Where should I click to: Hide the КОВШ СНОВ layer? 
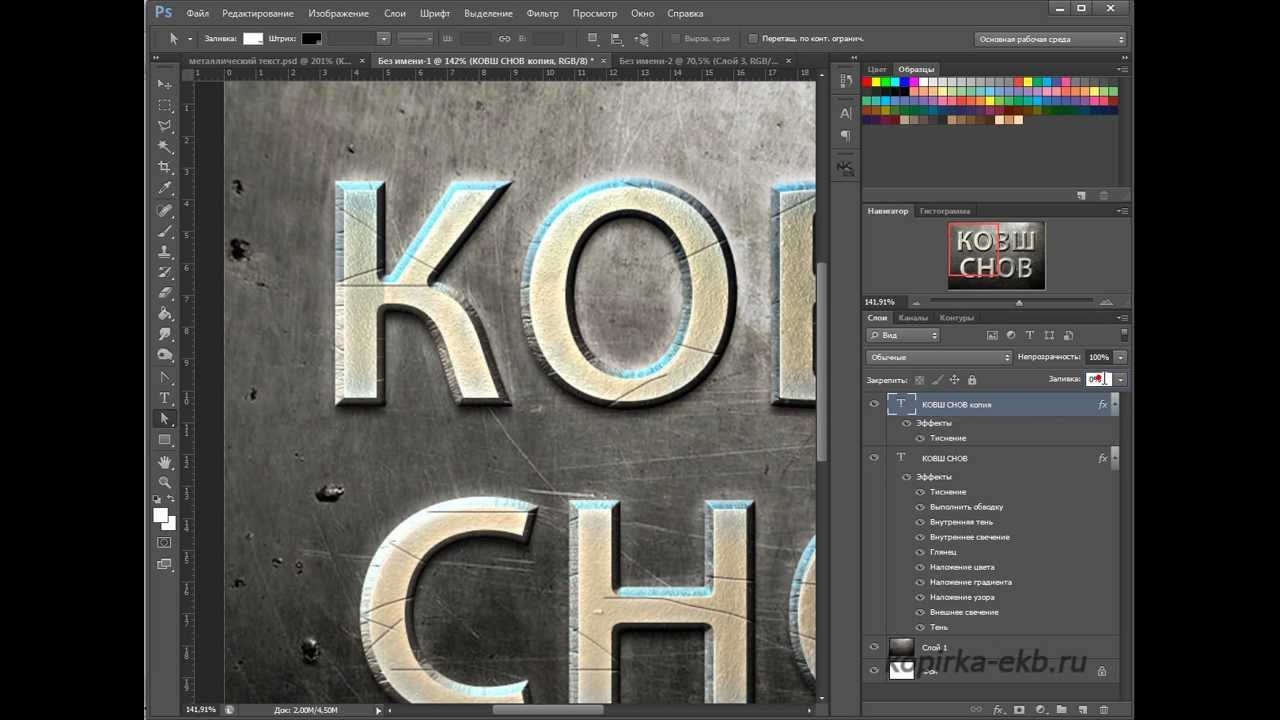(874, 458)
